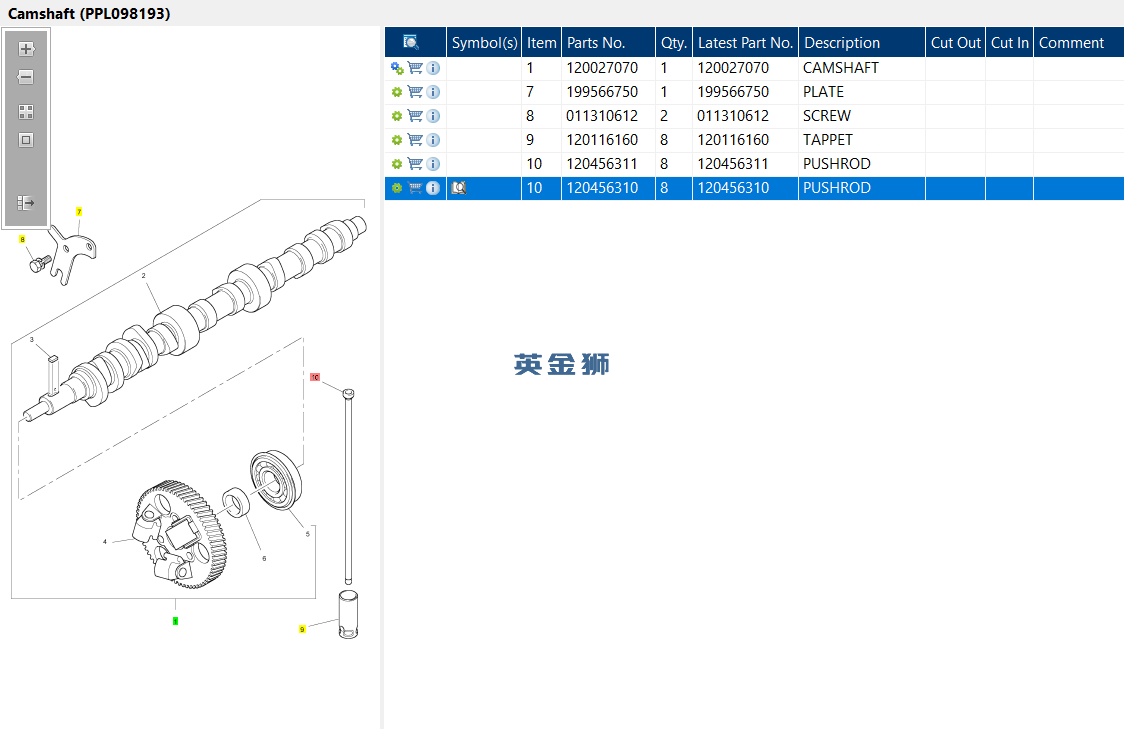Click cart icon for PUSHROD 120456310
This screenshot has width=1124, height=729.
(415, 188)
